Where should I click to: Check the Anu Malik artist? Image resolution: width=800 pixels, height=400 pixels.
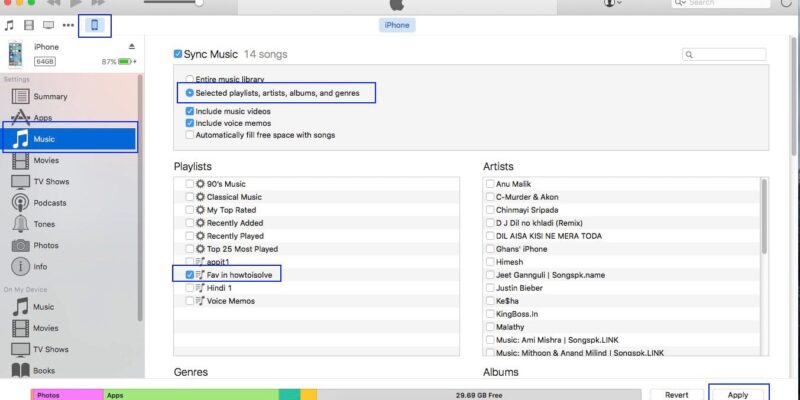tap(490, 184)
